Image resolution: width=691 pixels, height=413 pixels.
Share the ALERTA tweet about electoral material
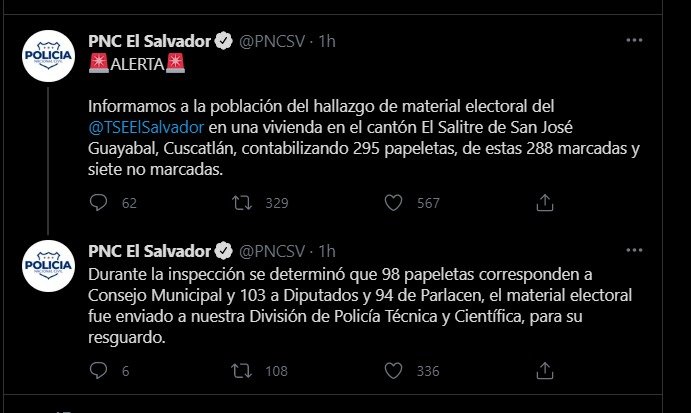pos(544,203)
